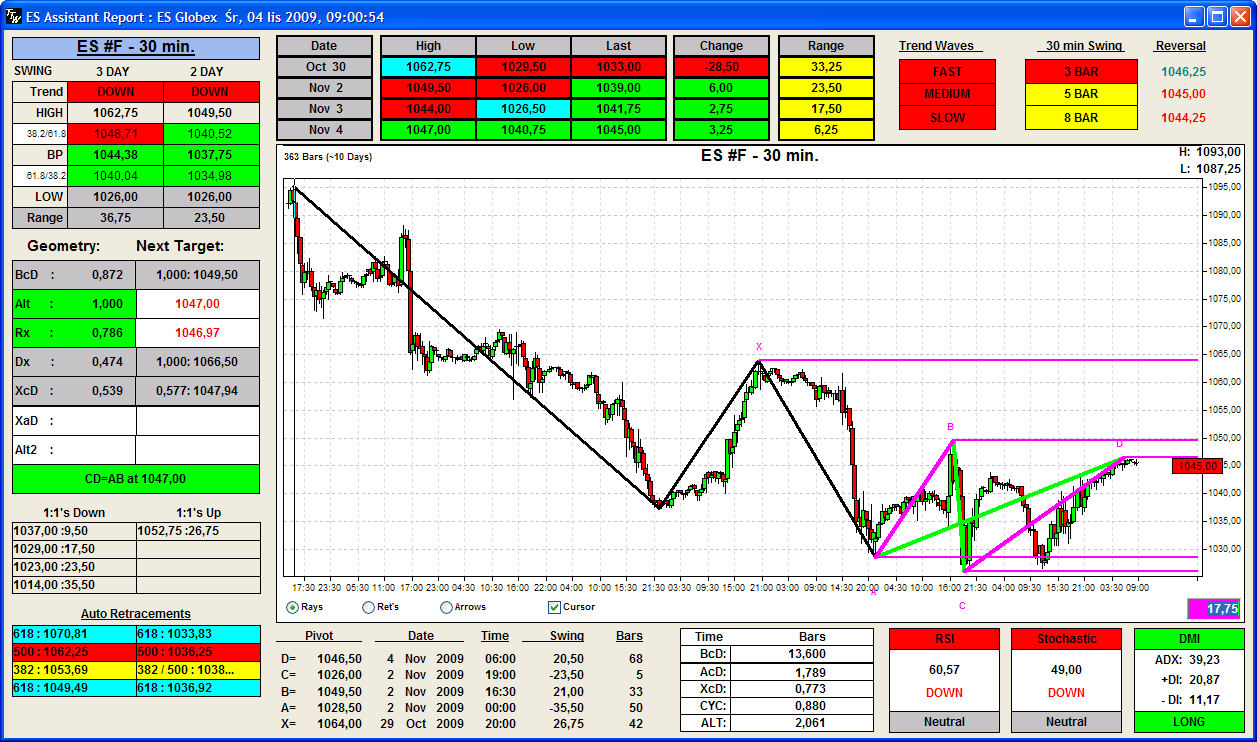Toggle the Cursor checkbox
This screenshot has width=1257, height=742.
pyautogui.click(x=555, y=607)
